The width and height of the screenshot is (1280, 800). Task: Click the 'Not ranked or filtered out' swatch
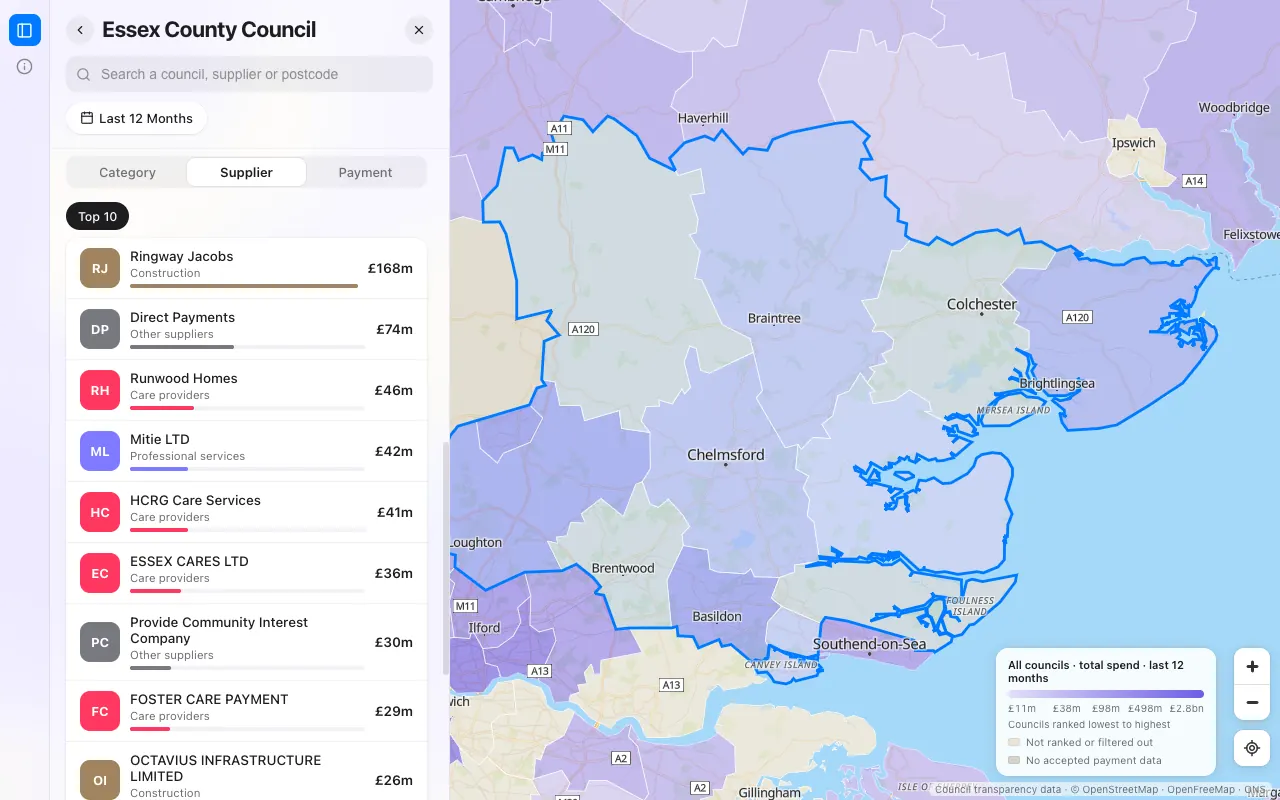click(1014, 742)
